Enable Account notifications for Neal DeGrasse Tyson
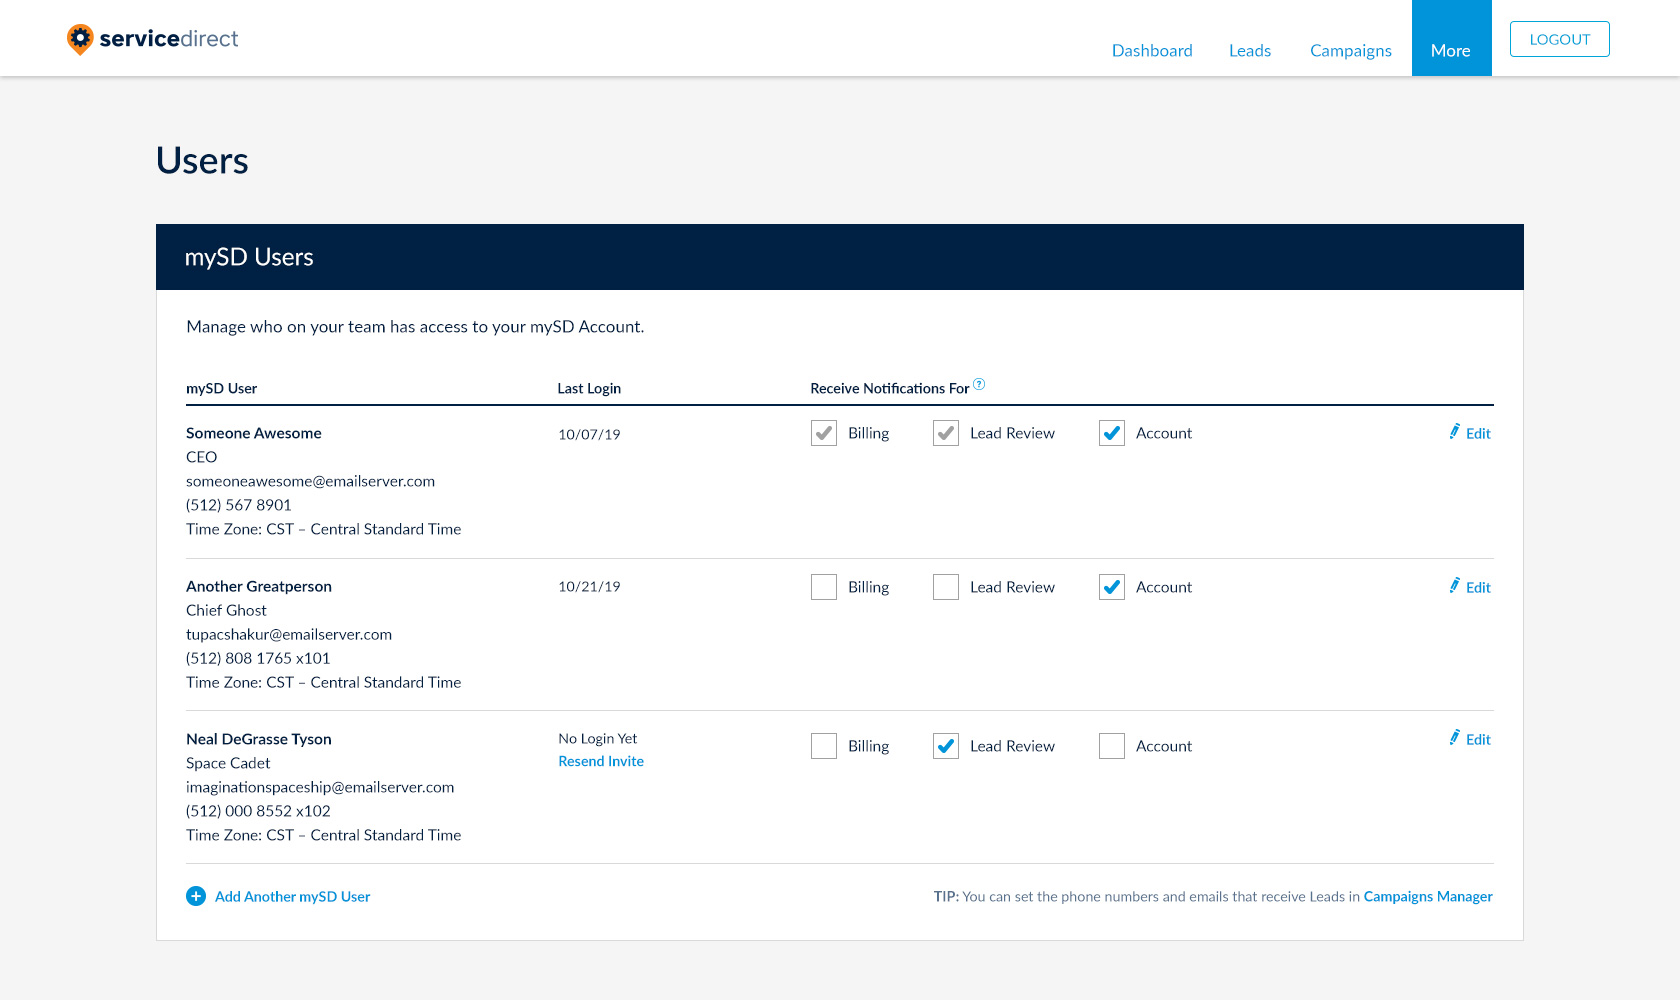Screen dimensions: 1680x1000 click(x=1112, y=746)
